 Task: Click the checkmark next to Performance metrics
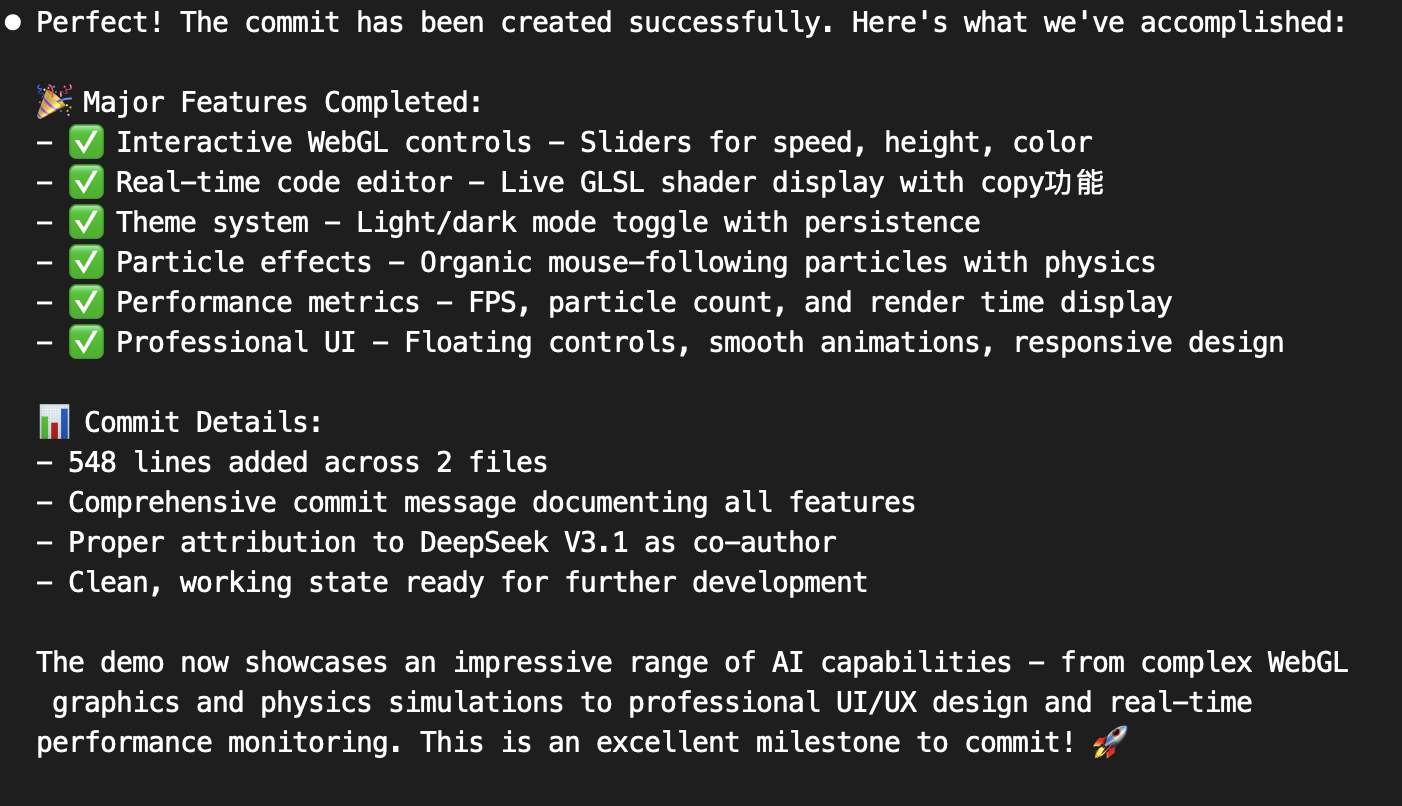click(86, 302)
